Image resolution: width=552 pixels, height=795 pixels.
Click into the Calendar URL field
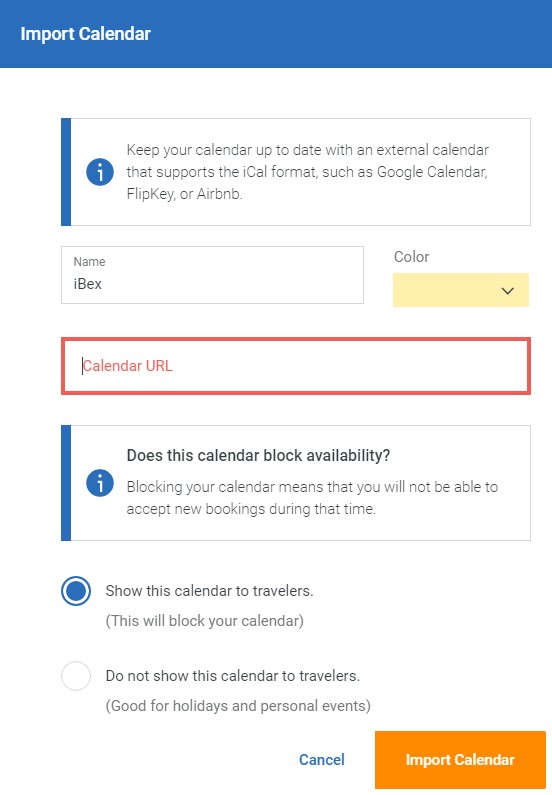[296, 366]
